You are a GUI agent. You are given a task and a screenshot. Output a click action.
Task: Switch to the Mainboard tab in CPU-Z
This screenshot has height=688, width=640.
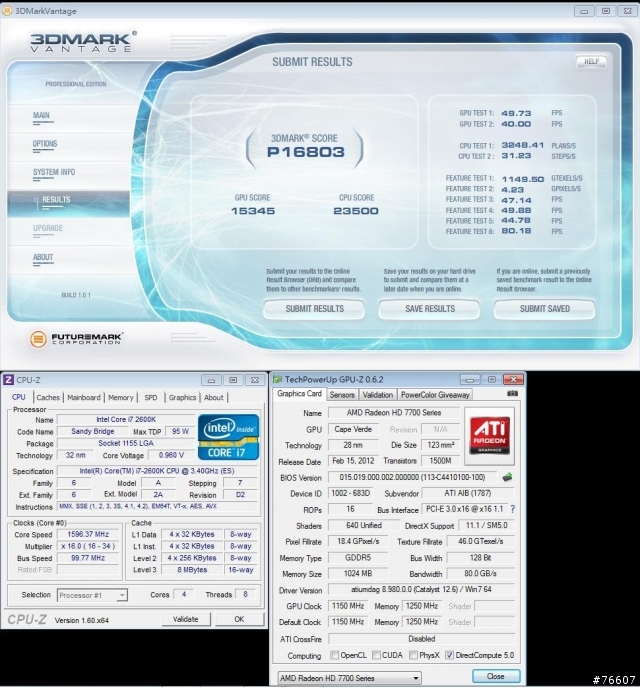(84, 398)
